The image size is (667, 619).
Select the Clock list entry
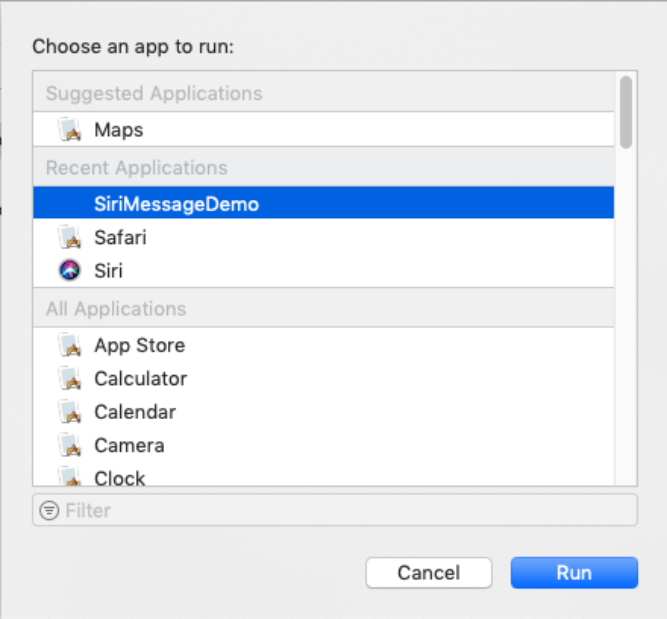323,475
